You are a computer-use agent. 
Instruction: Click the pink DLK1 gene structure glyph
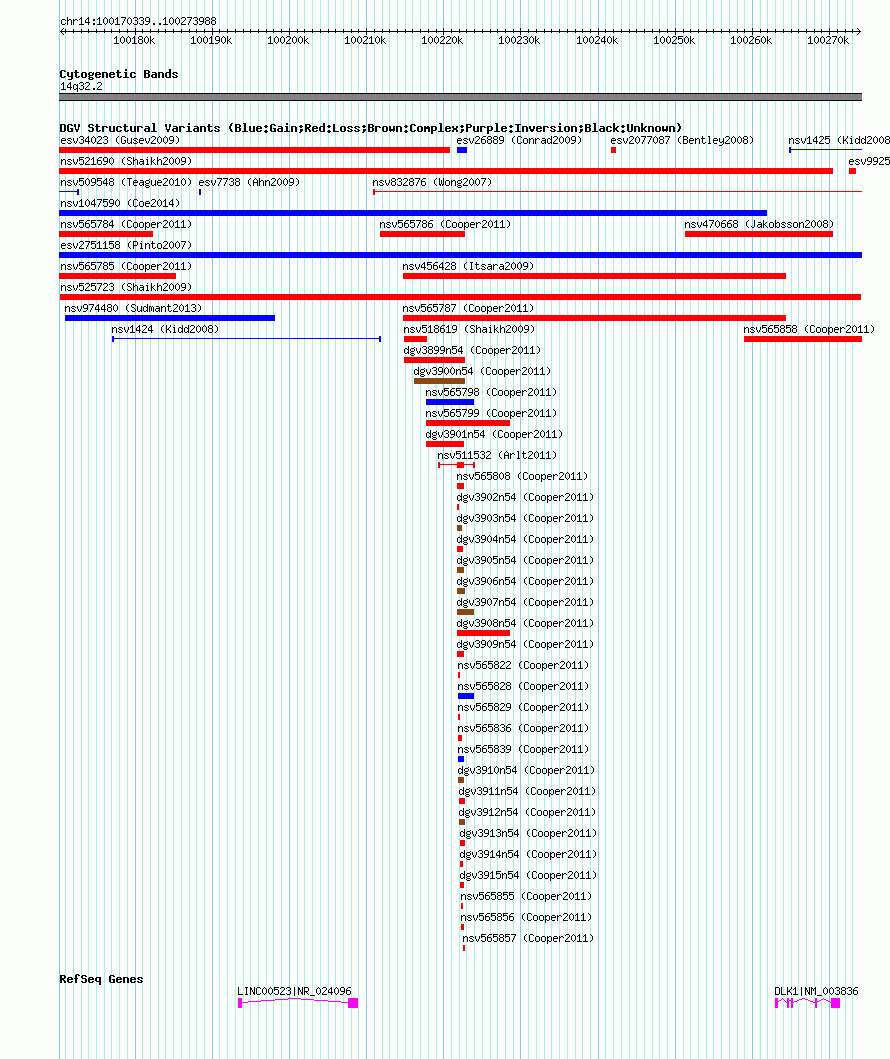coord(808,1003)
